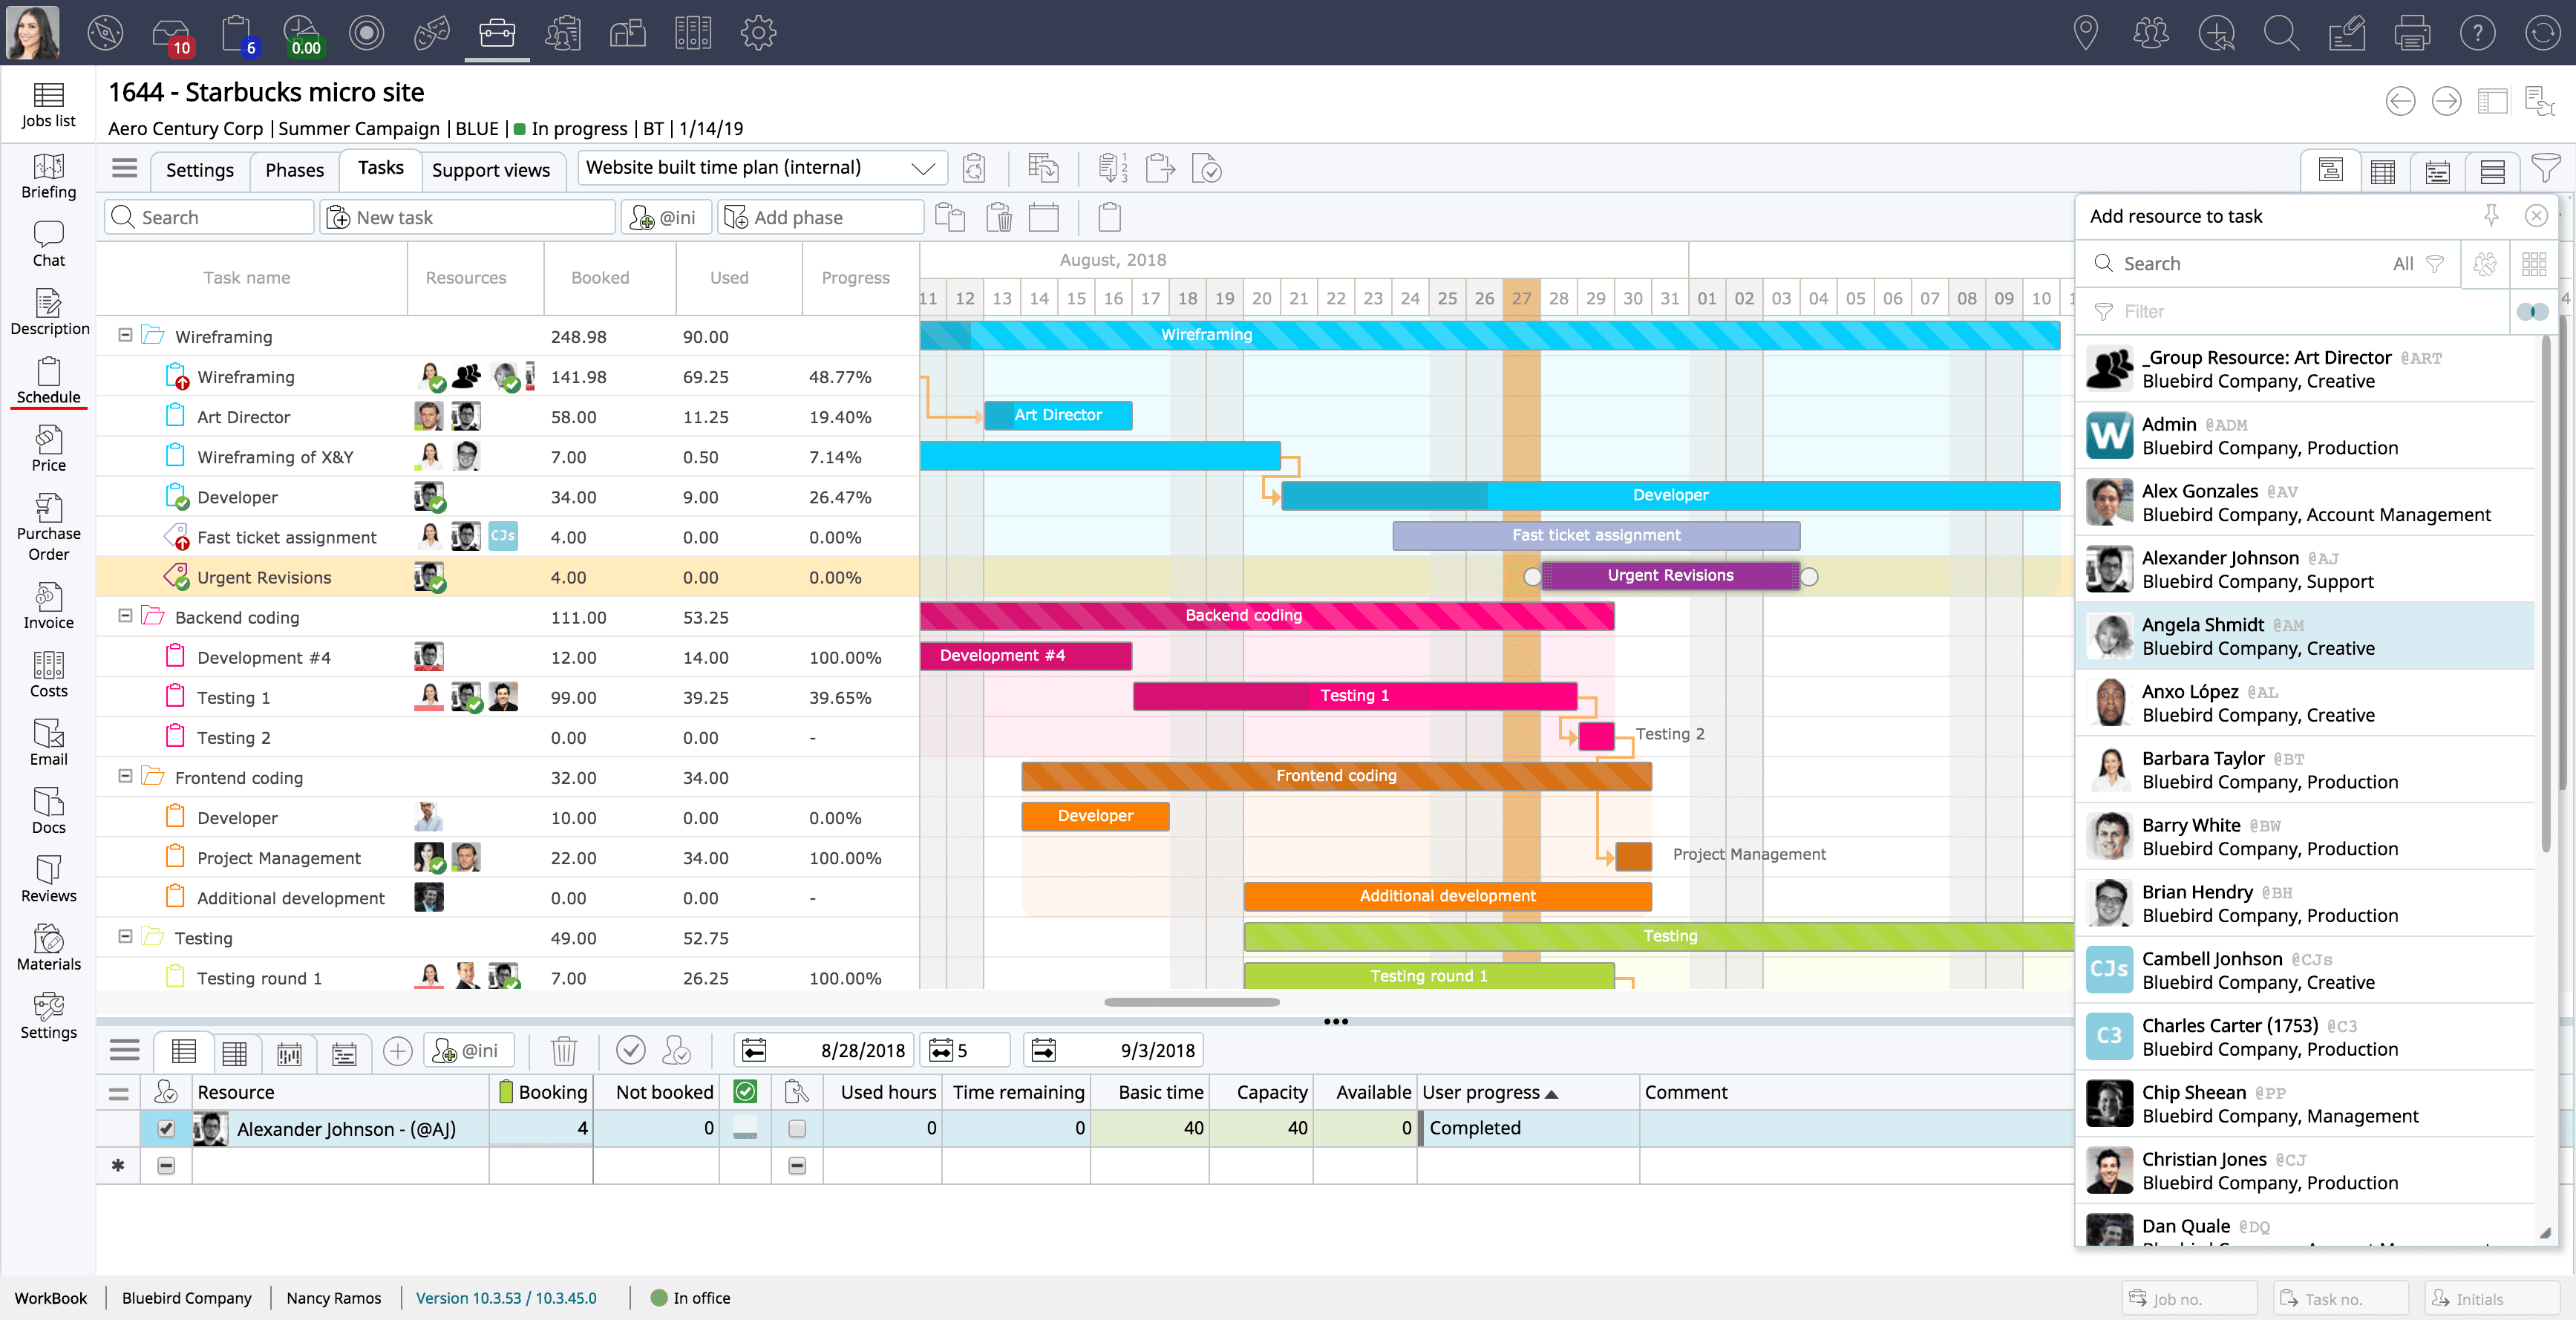Open the Schedule panel in the left sidebar
Viewport: 2576px width, 1320px height.
click(48, 380)
